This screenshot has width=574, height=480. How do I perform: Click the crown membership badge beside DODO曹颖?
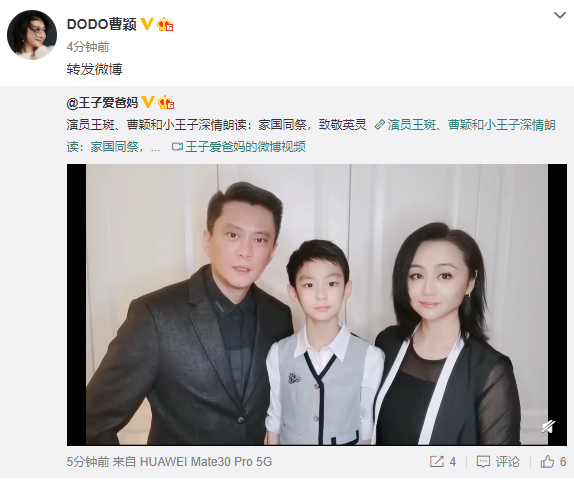pos(165,25)
